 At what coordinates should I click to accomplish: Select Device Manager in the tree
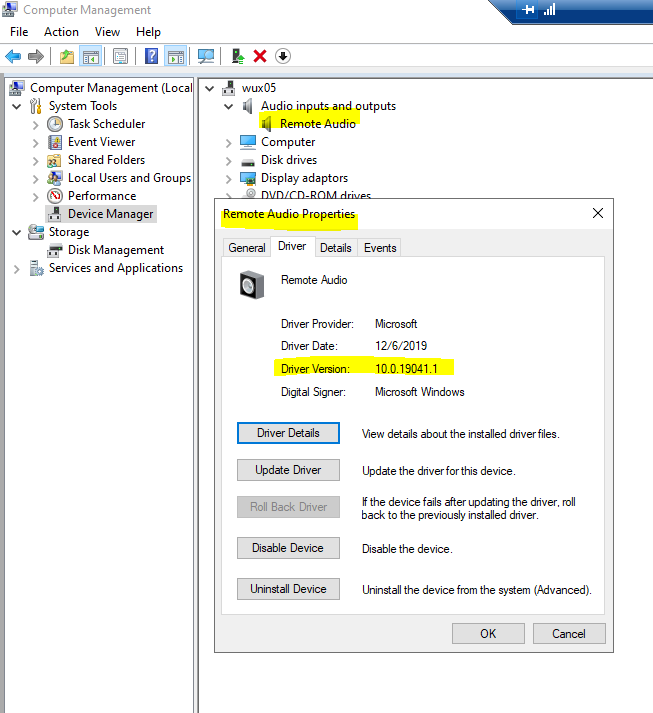pos(111,214)
